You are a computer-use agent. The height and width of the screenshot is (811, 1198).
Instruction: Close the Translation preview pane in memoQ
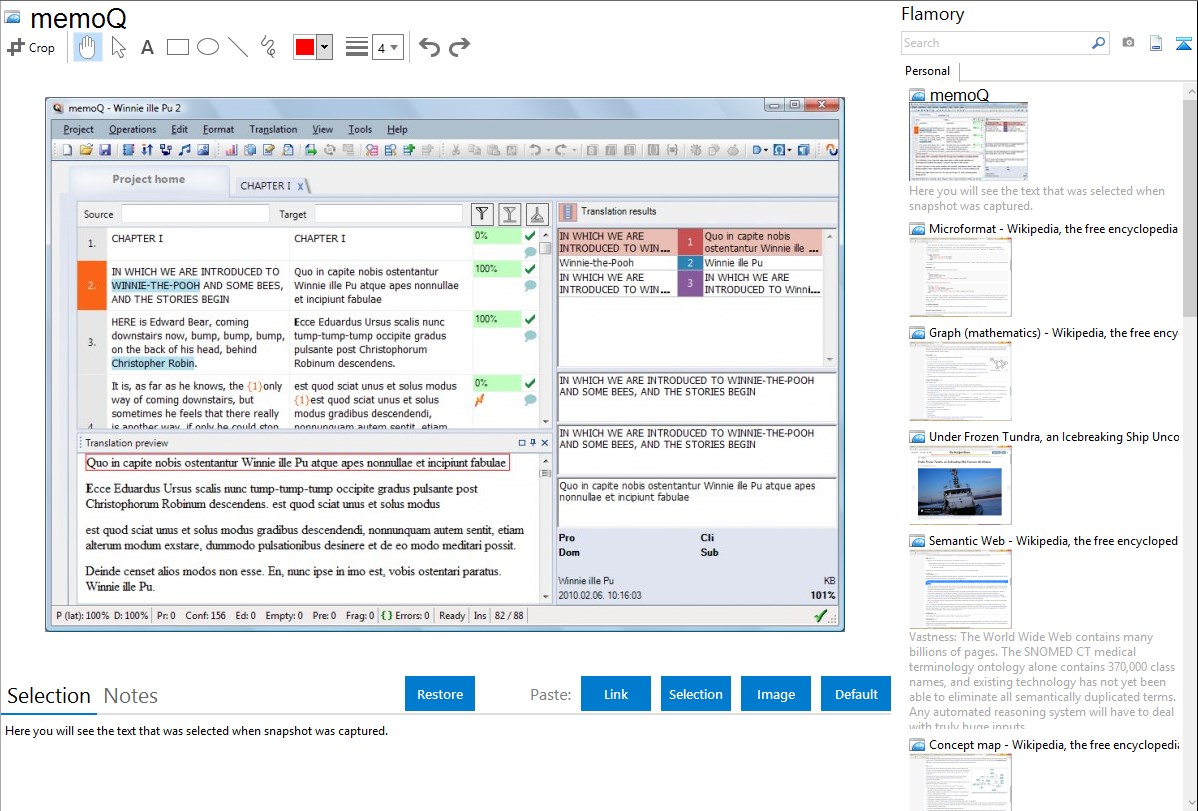(x=545, y=443)
